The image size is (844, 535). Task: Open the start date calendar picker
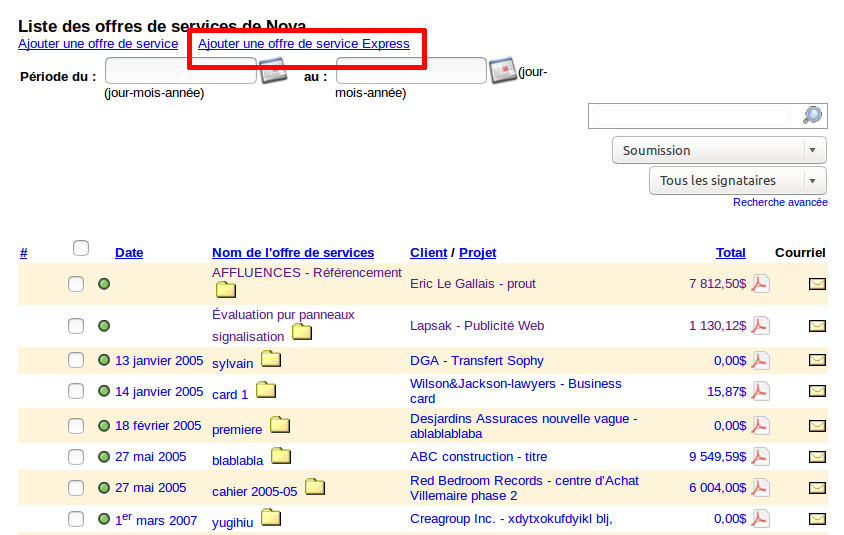tap(272, 71)
